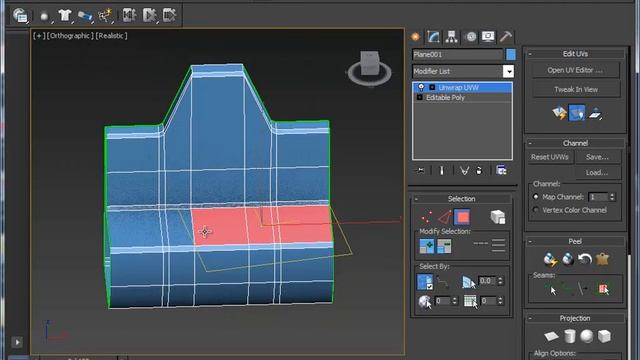This screenshot has width=640, height=360.
Task: Click Select by Material ID icon
Action: click(x=425, y=302)
